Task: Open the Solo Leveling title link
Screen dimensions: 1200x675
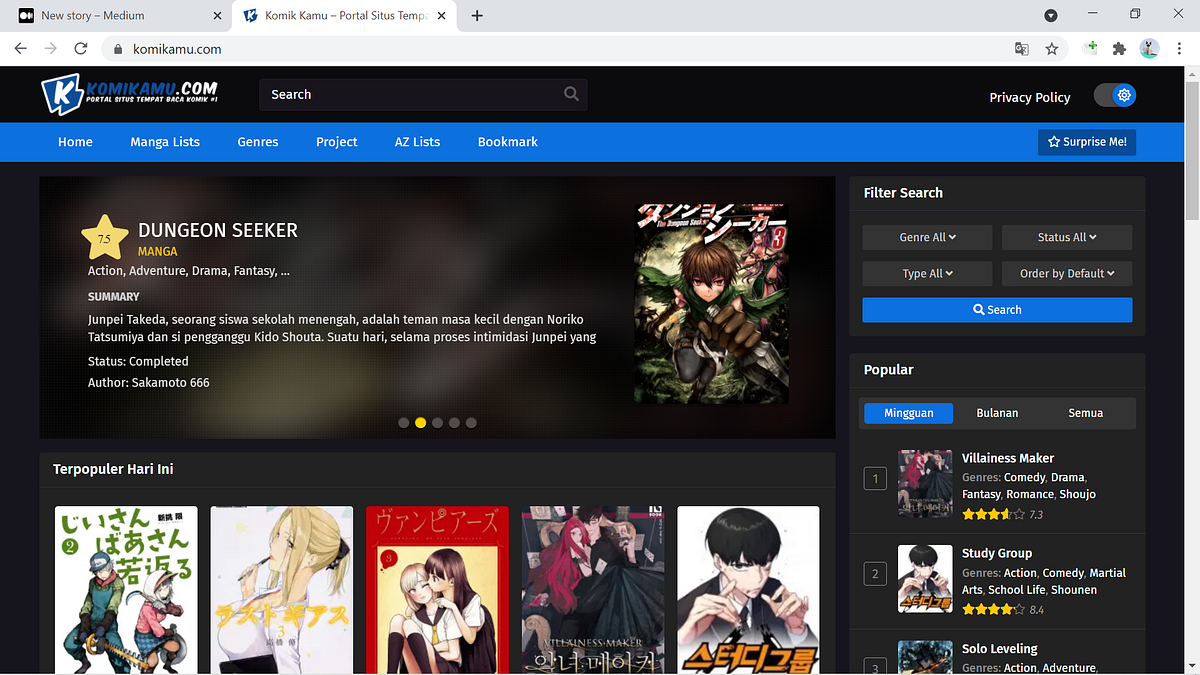Action: point(1000,649)
